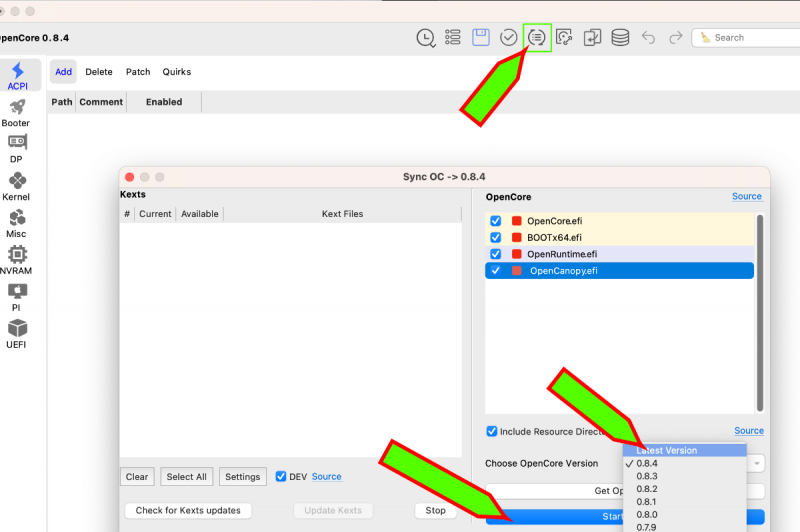Click the refresh document toolbar icon
The image size is (800, 532).
(564, 37)
